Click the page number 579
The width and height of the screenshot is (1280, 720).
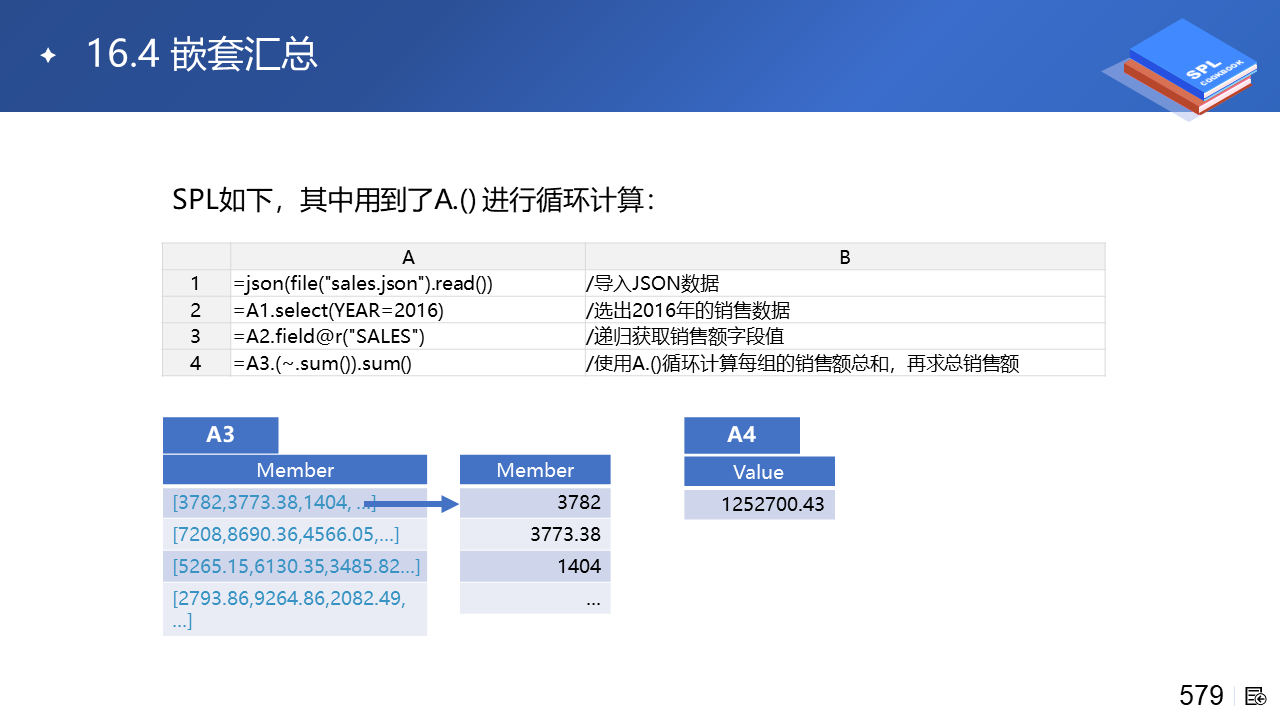1201,695
